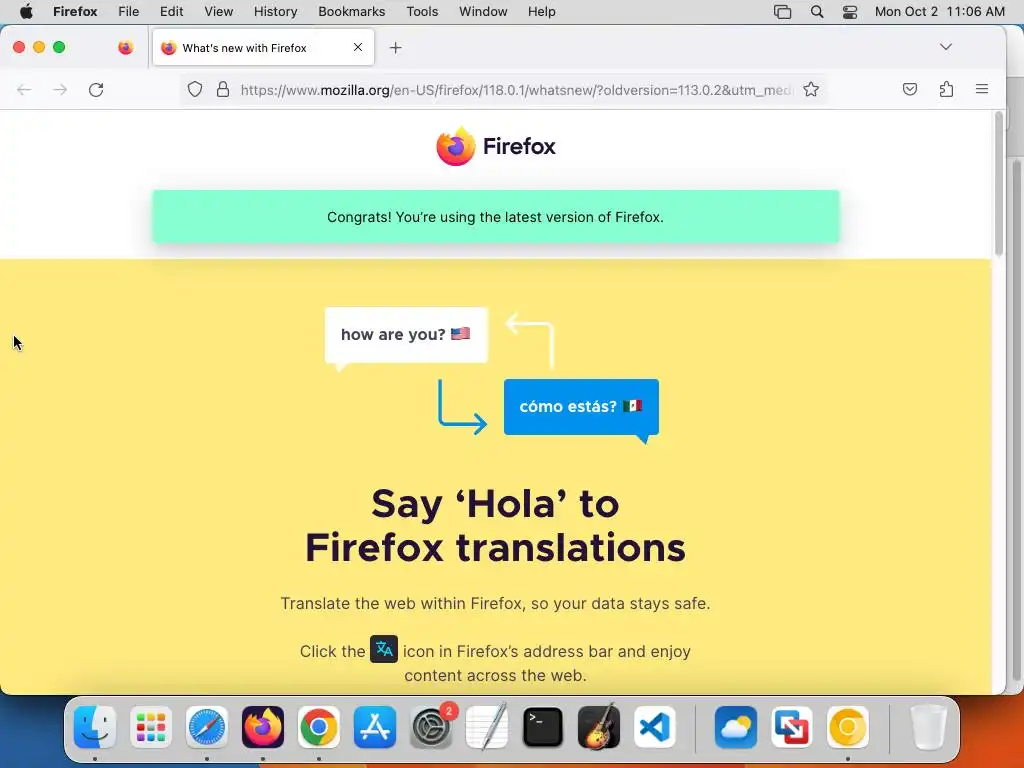The image size is (1024, 768).
Task: Select the pinned Firefox tab
Action: [x=126, y=47]
